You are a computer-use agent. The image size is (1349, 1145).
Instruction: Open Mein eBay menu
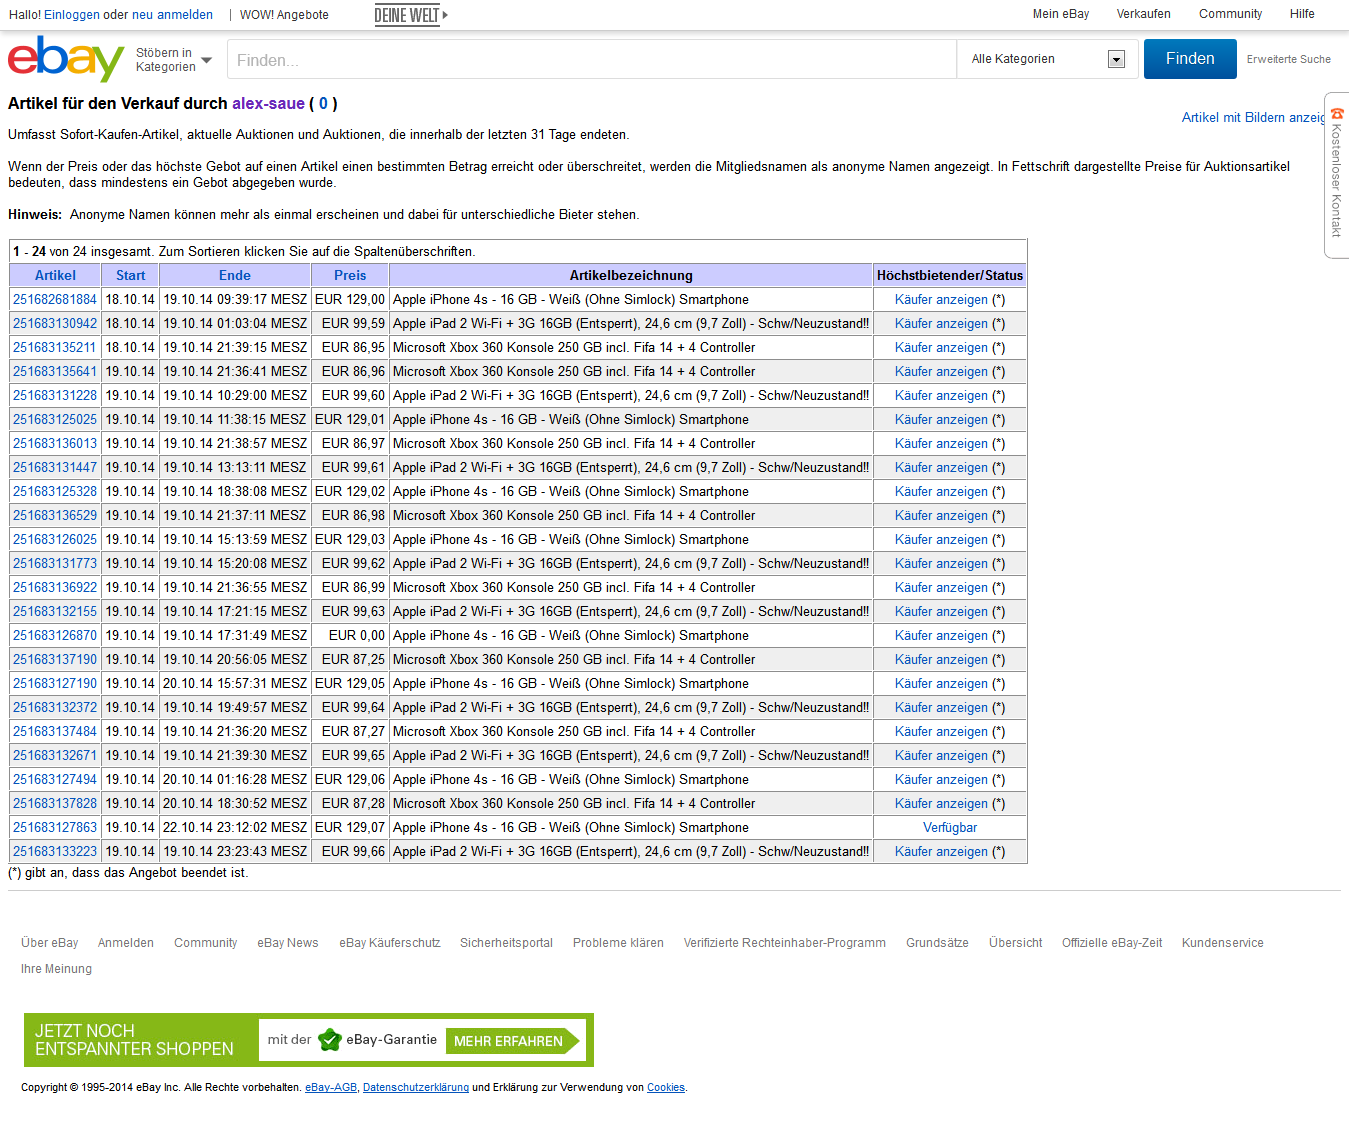click(x=1061, y=14)
